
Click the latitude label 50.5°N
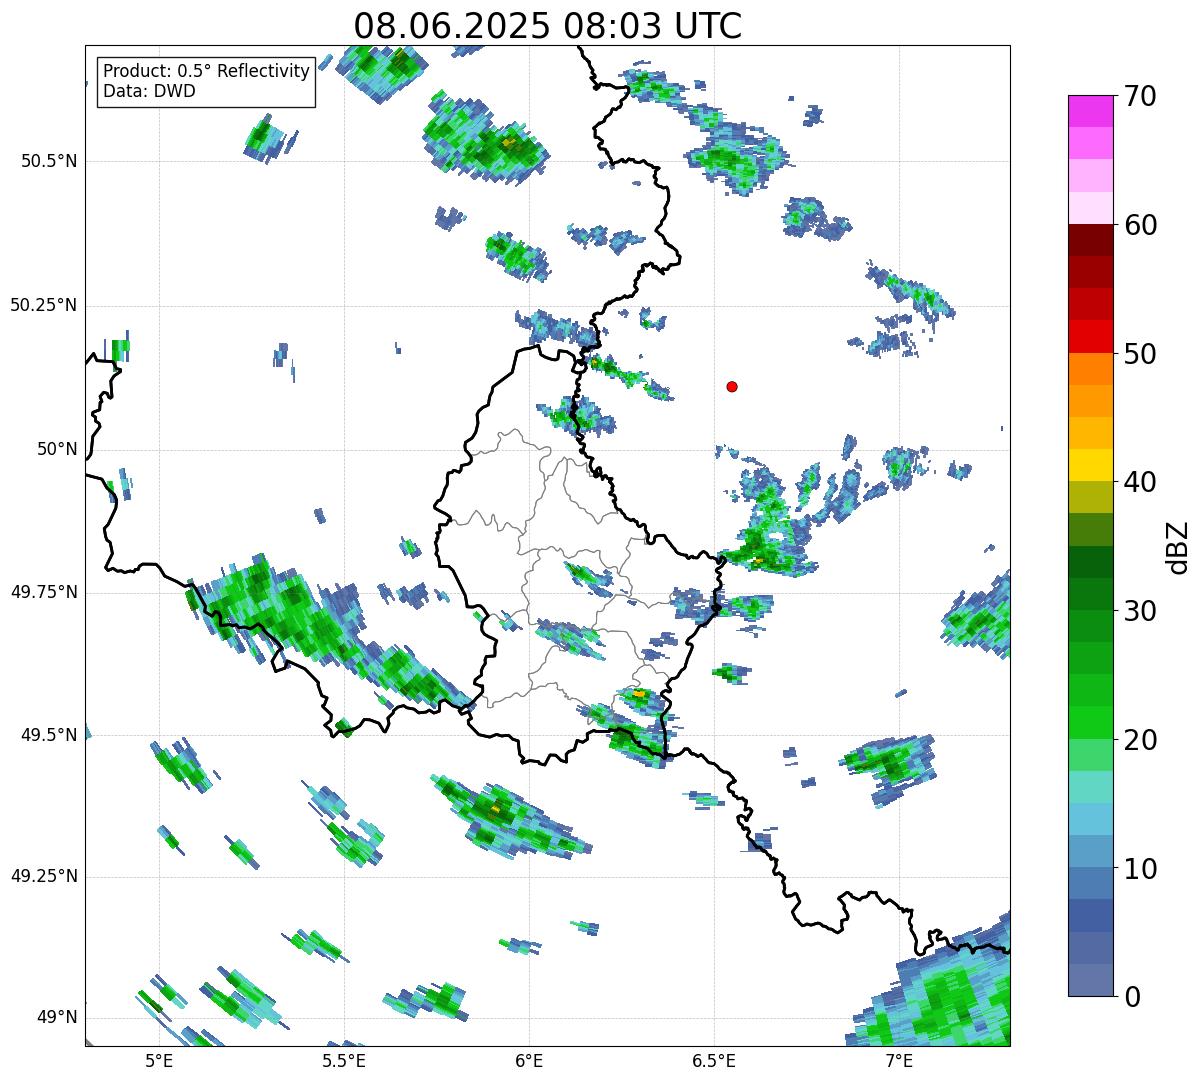tap(49, 161)
